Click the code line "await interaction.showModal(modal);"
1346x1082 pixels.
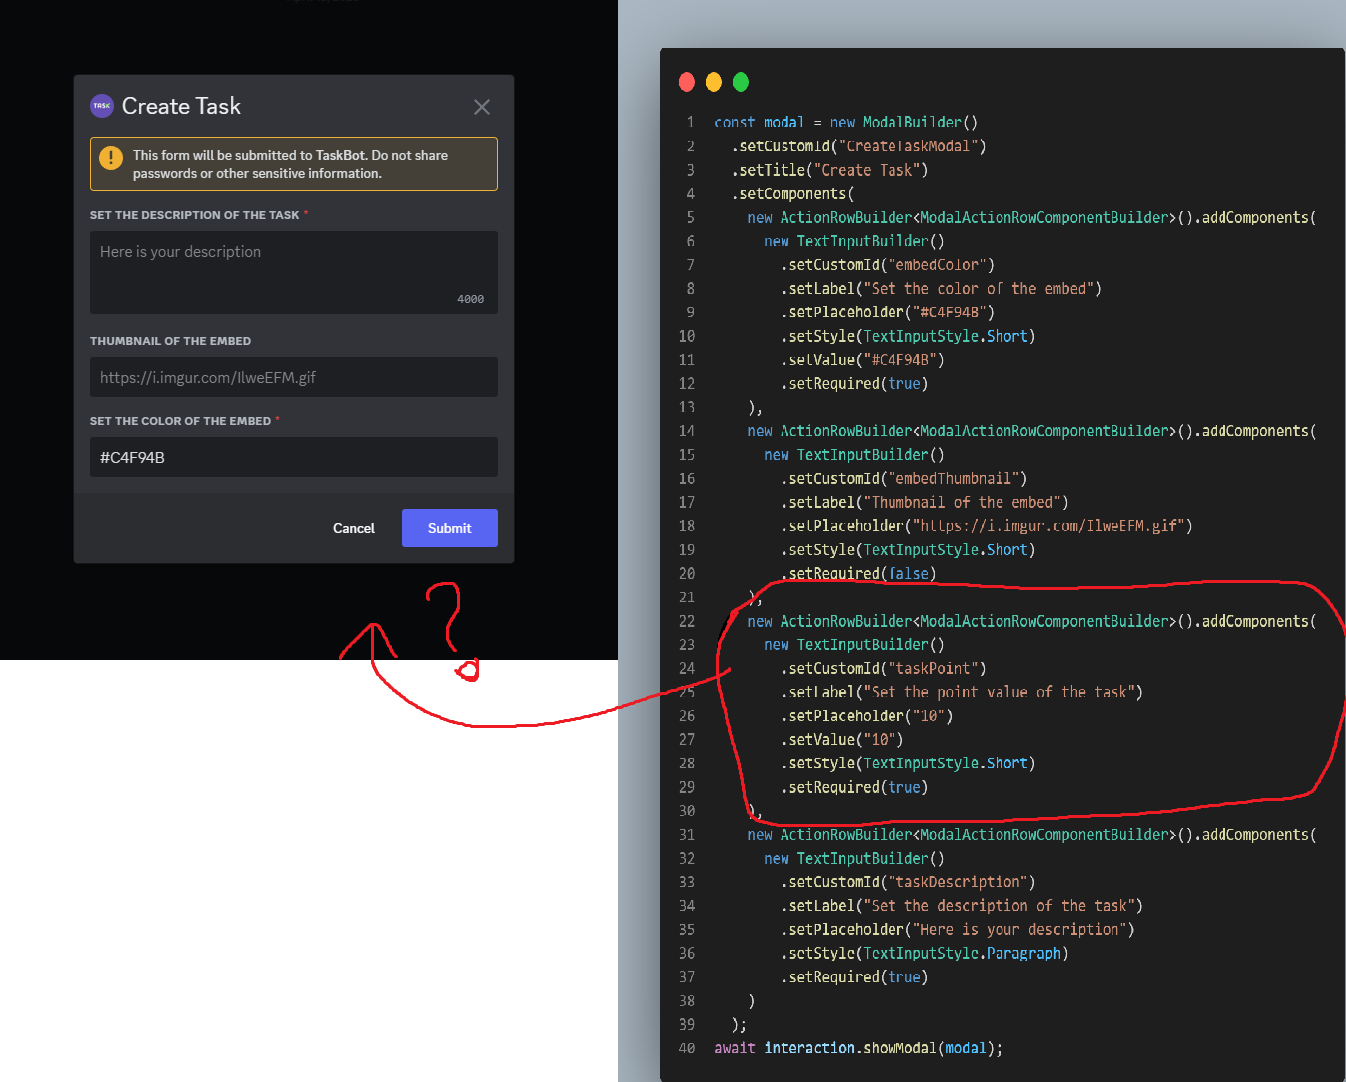(x=859, y=1048)
